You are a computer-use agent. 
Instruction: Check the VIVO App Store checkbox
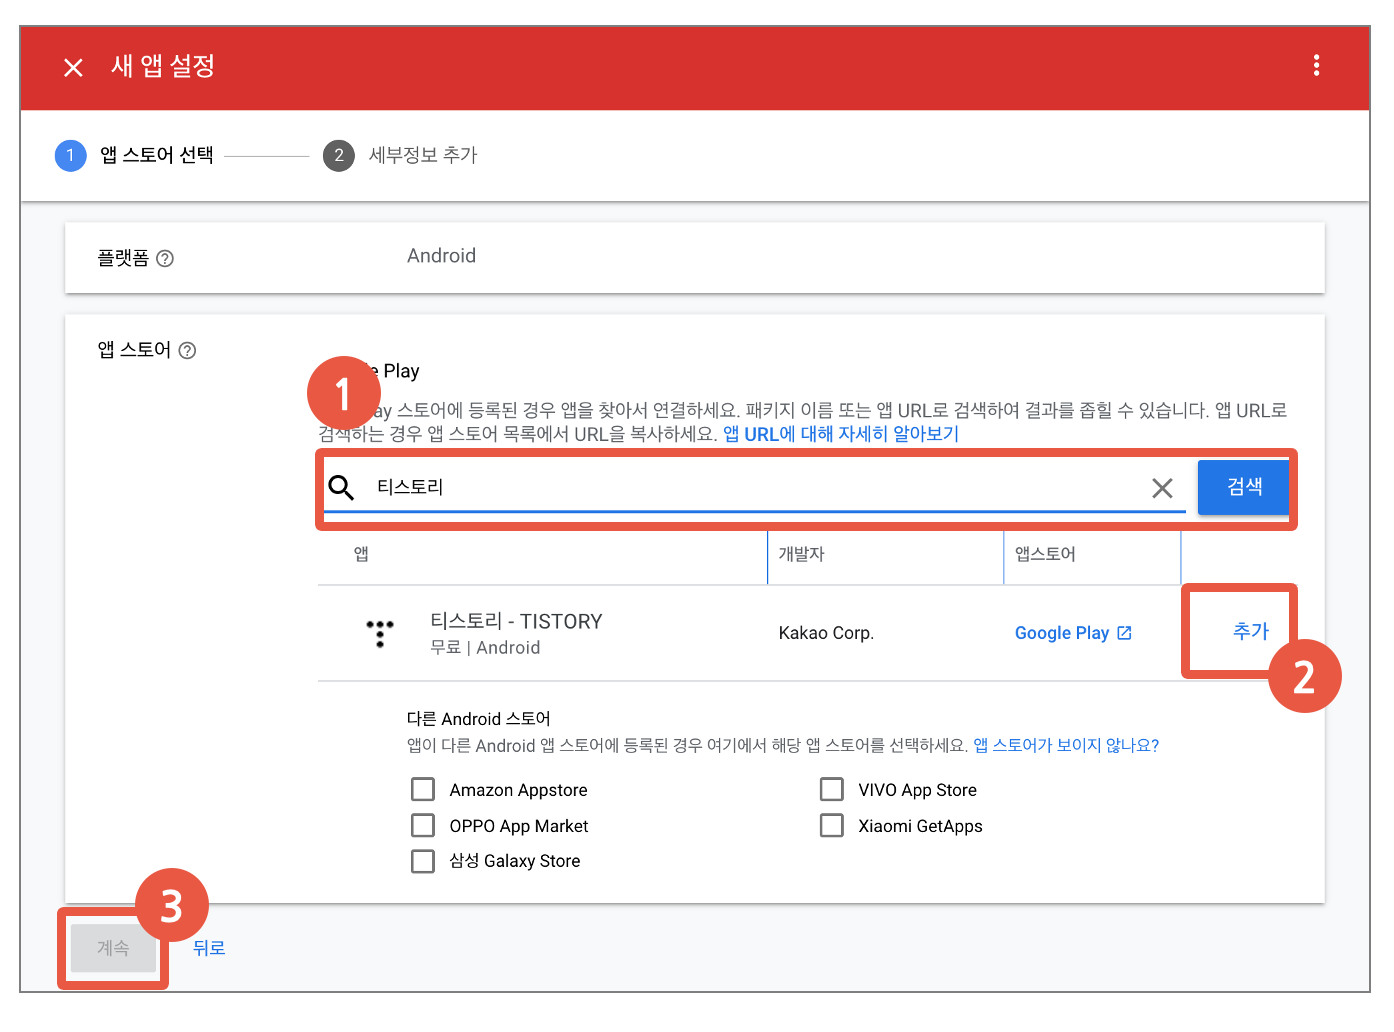click(x=832, y=790)
